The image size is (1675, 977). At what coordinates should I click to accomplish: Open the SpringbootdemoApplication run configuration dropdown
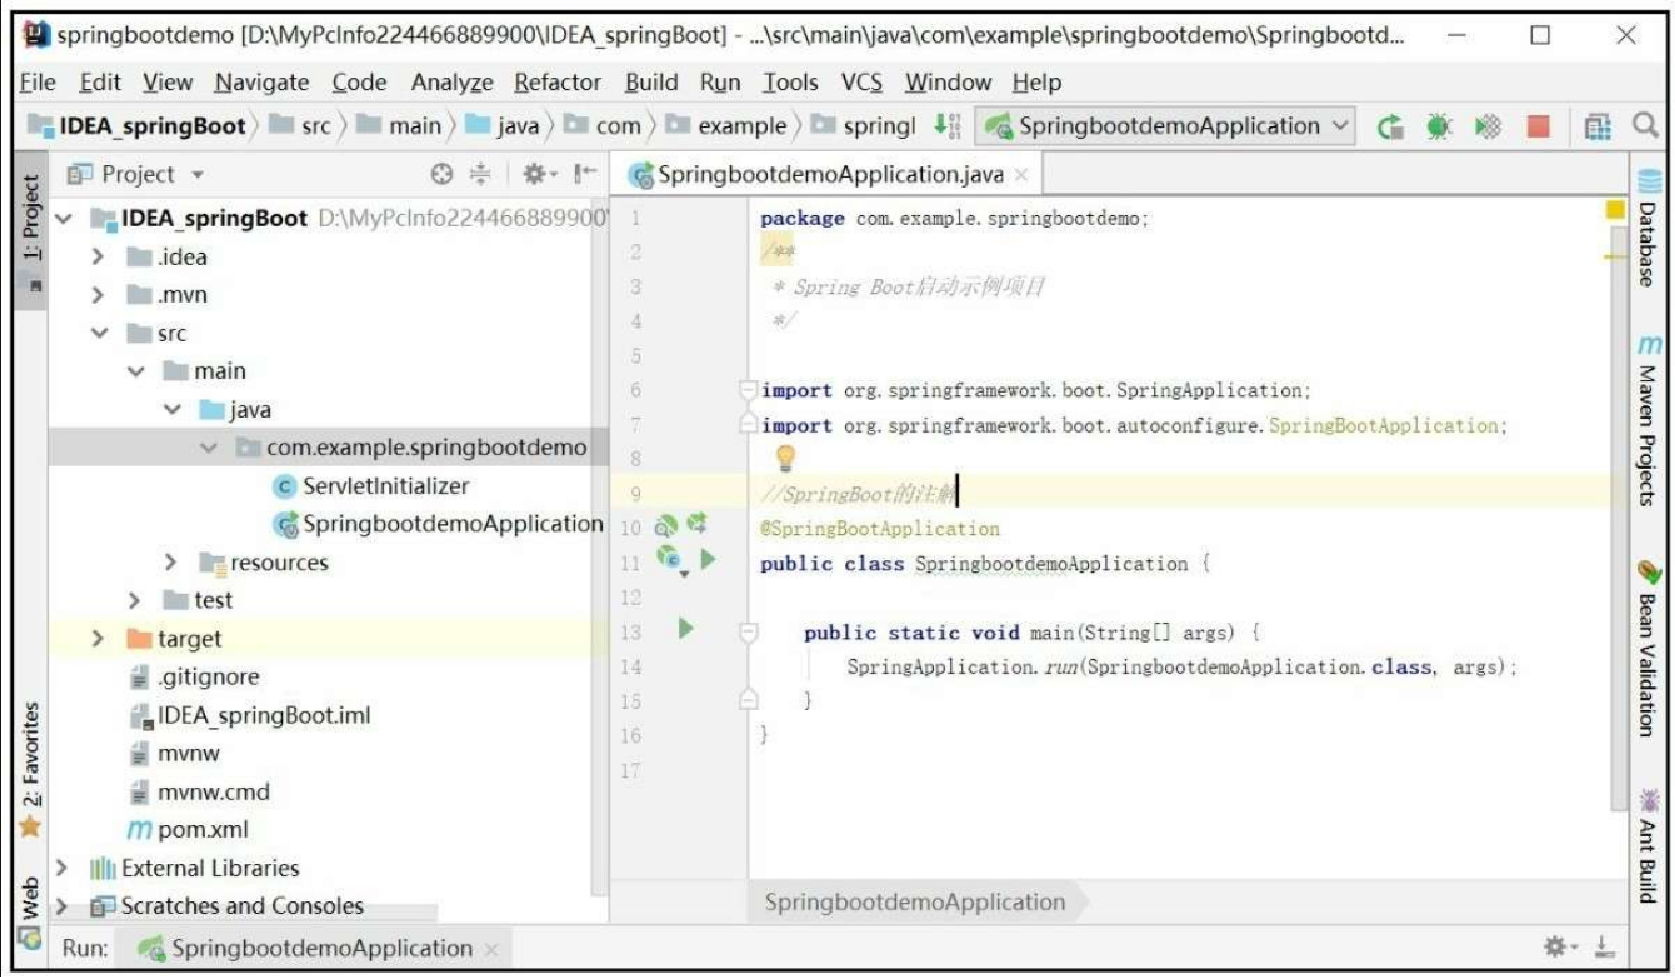tap(1165, 126)
